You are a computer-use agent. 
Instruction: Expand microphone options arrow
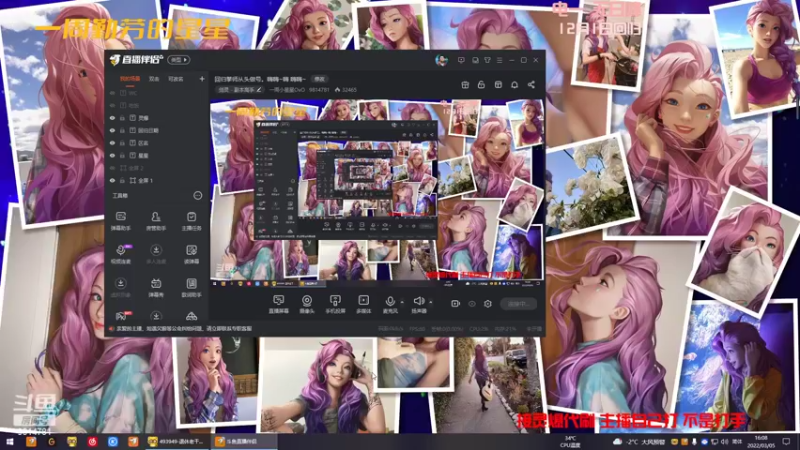pyautogui.click(x=402, y=302)
